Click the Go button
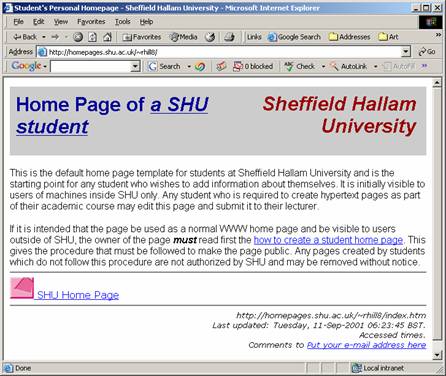 click(x=427, y=52)
